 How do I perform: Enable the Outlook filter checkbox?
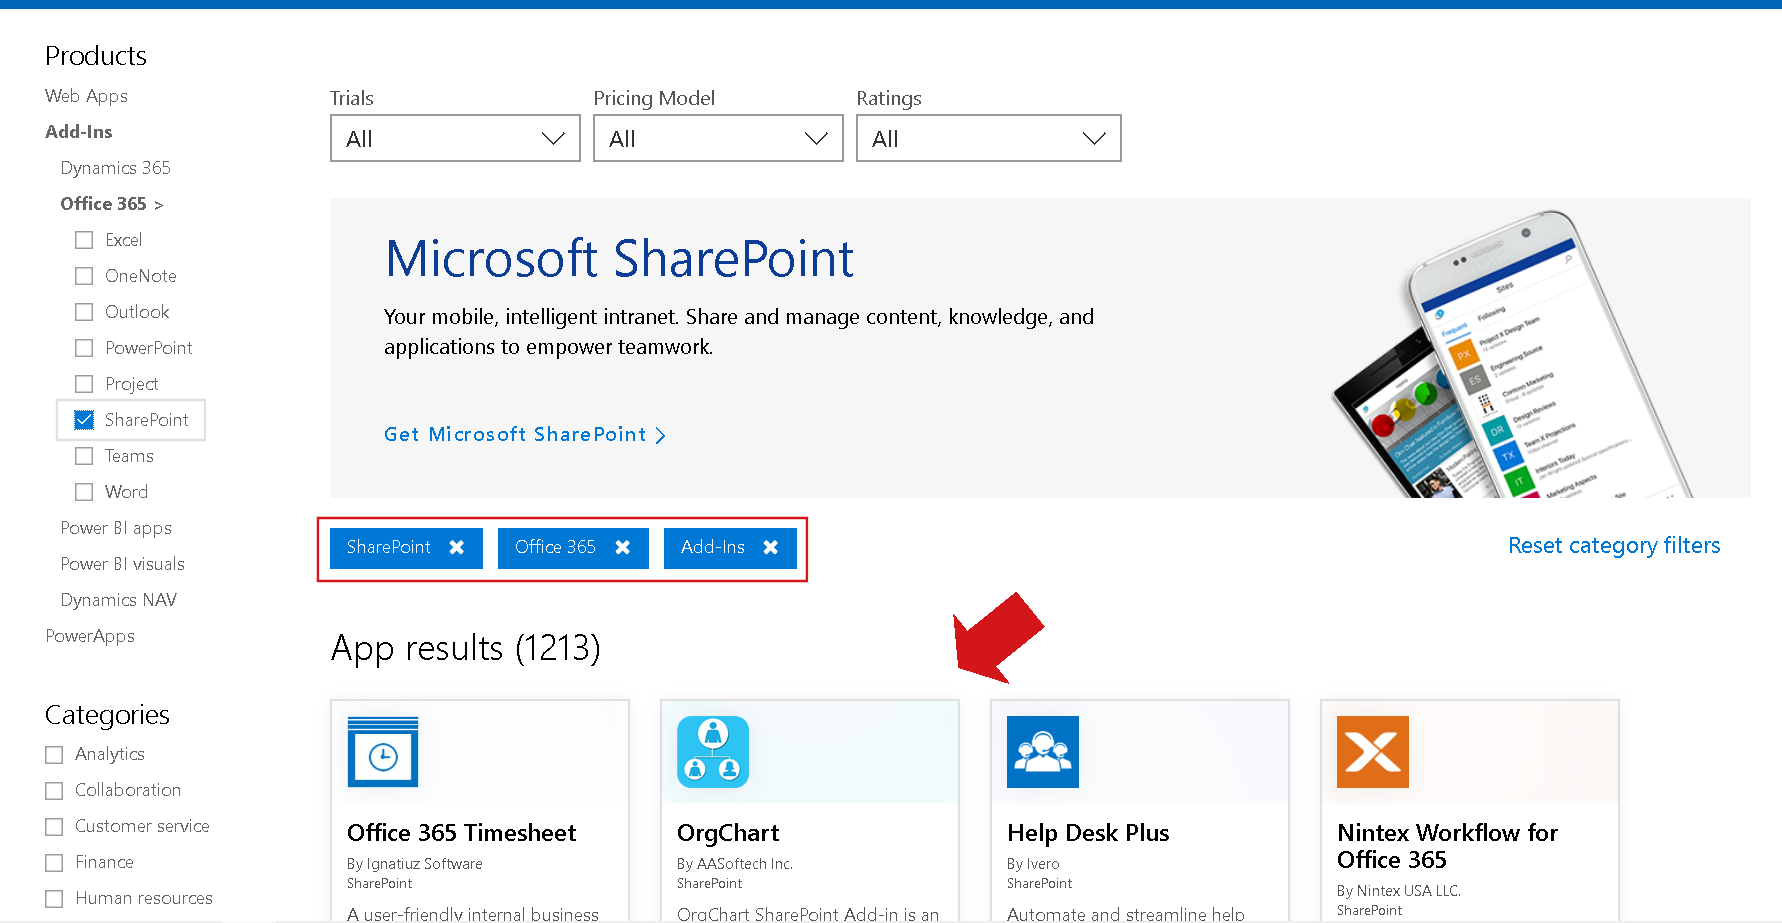pyautogui.click(x=84, y=312)
